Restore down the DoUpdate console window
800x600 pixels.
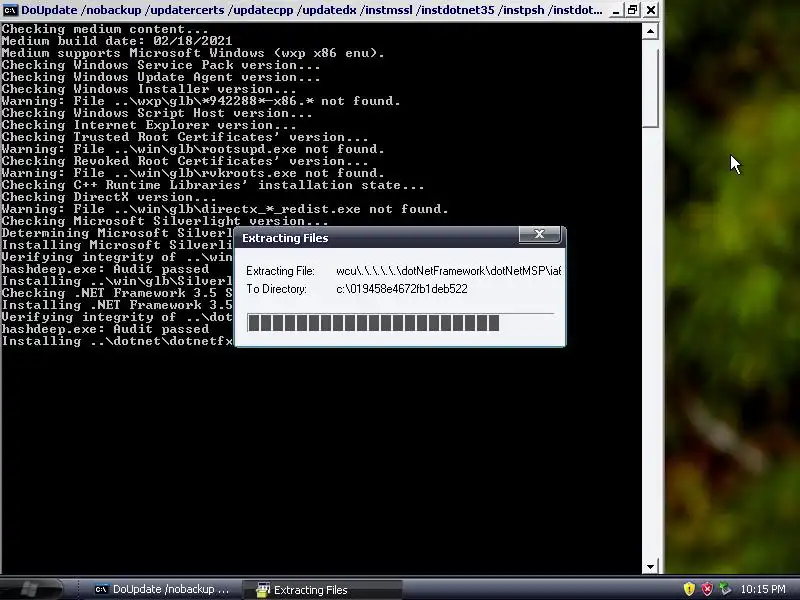coord(633,10)
